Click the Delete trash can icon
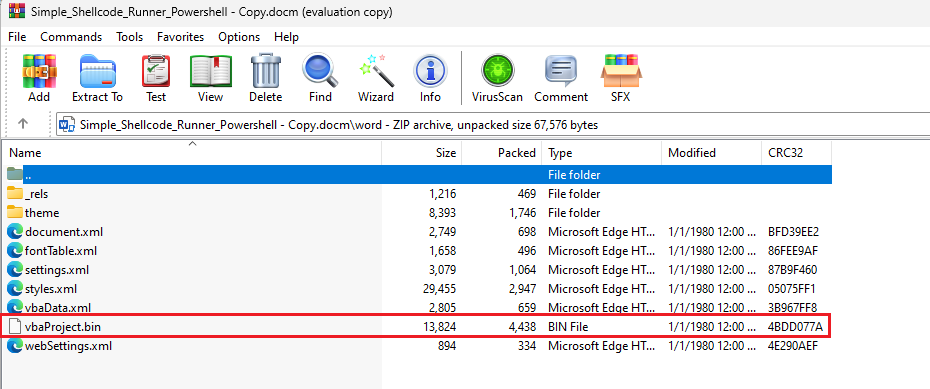The width and height of the screenshot is (930, 389). (x=265, y=71)
